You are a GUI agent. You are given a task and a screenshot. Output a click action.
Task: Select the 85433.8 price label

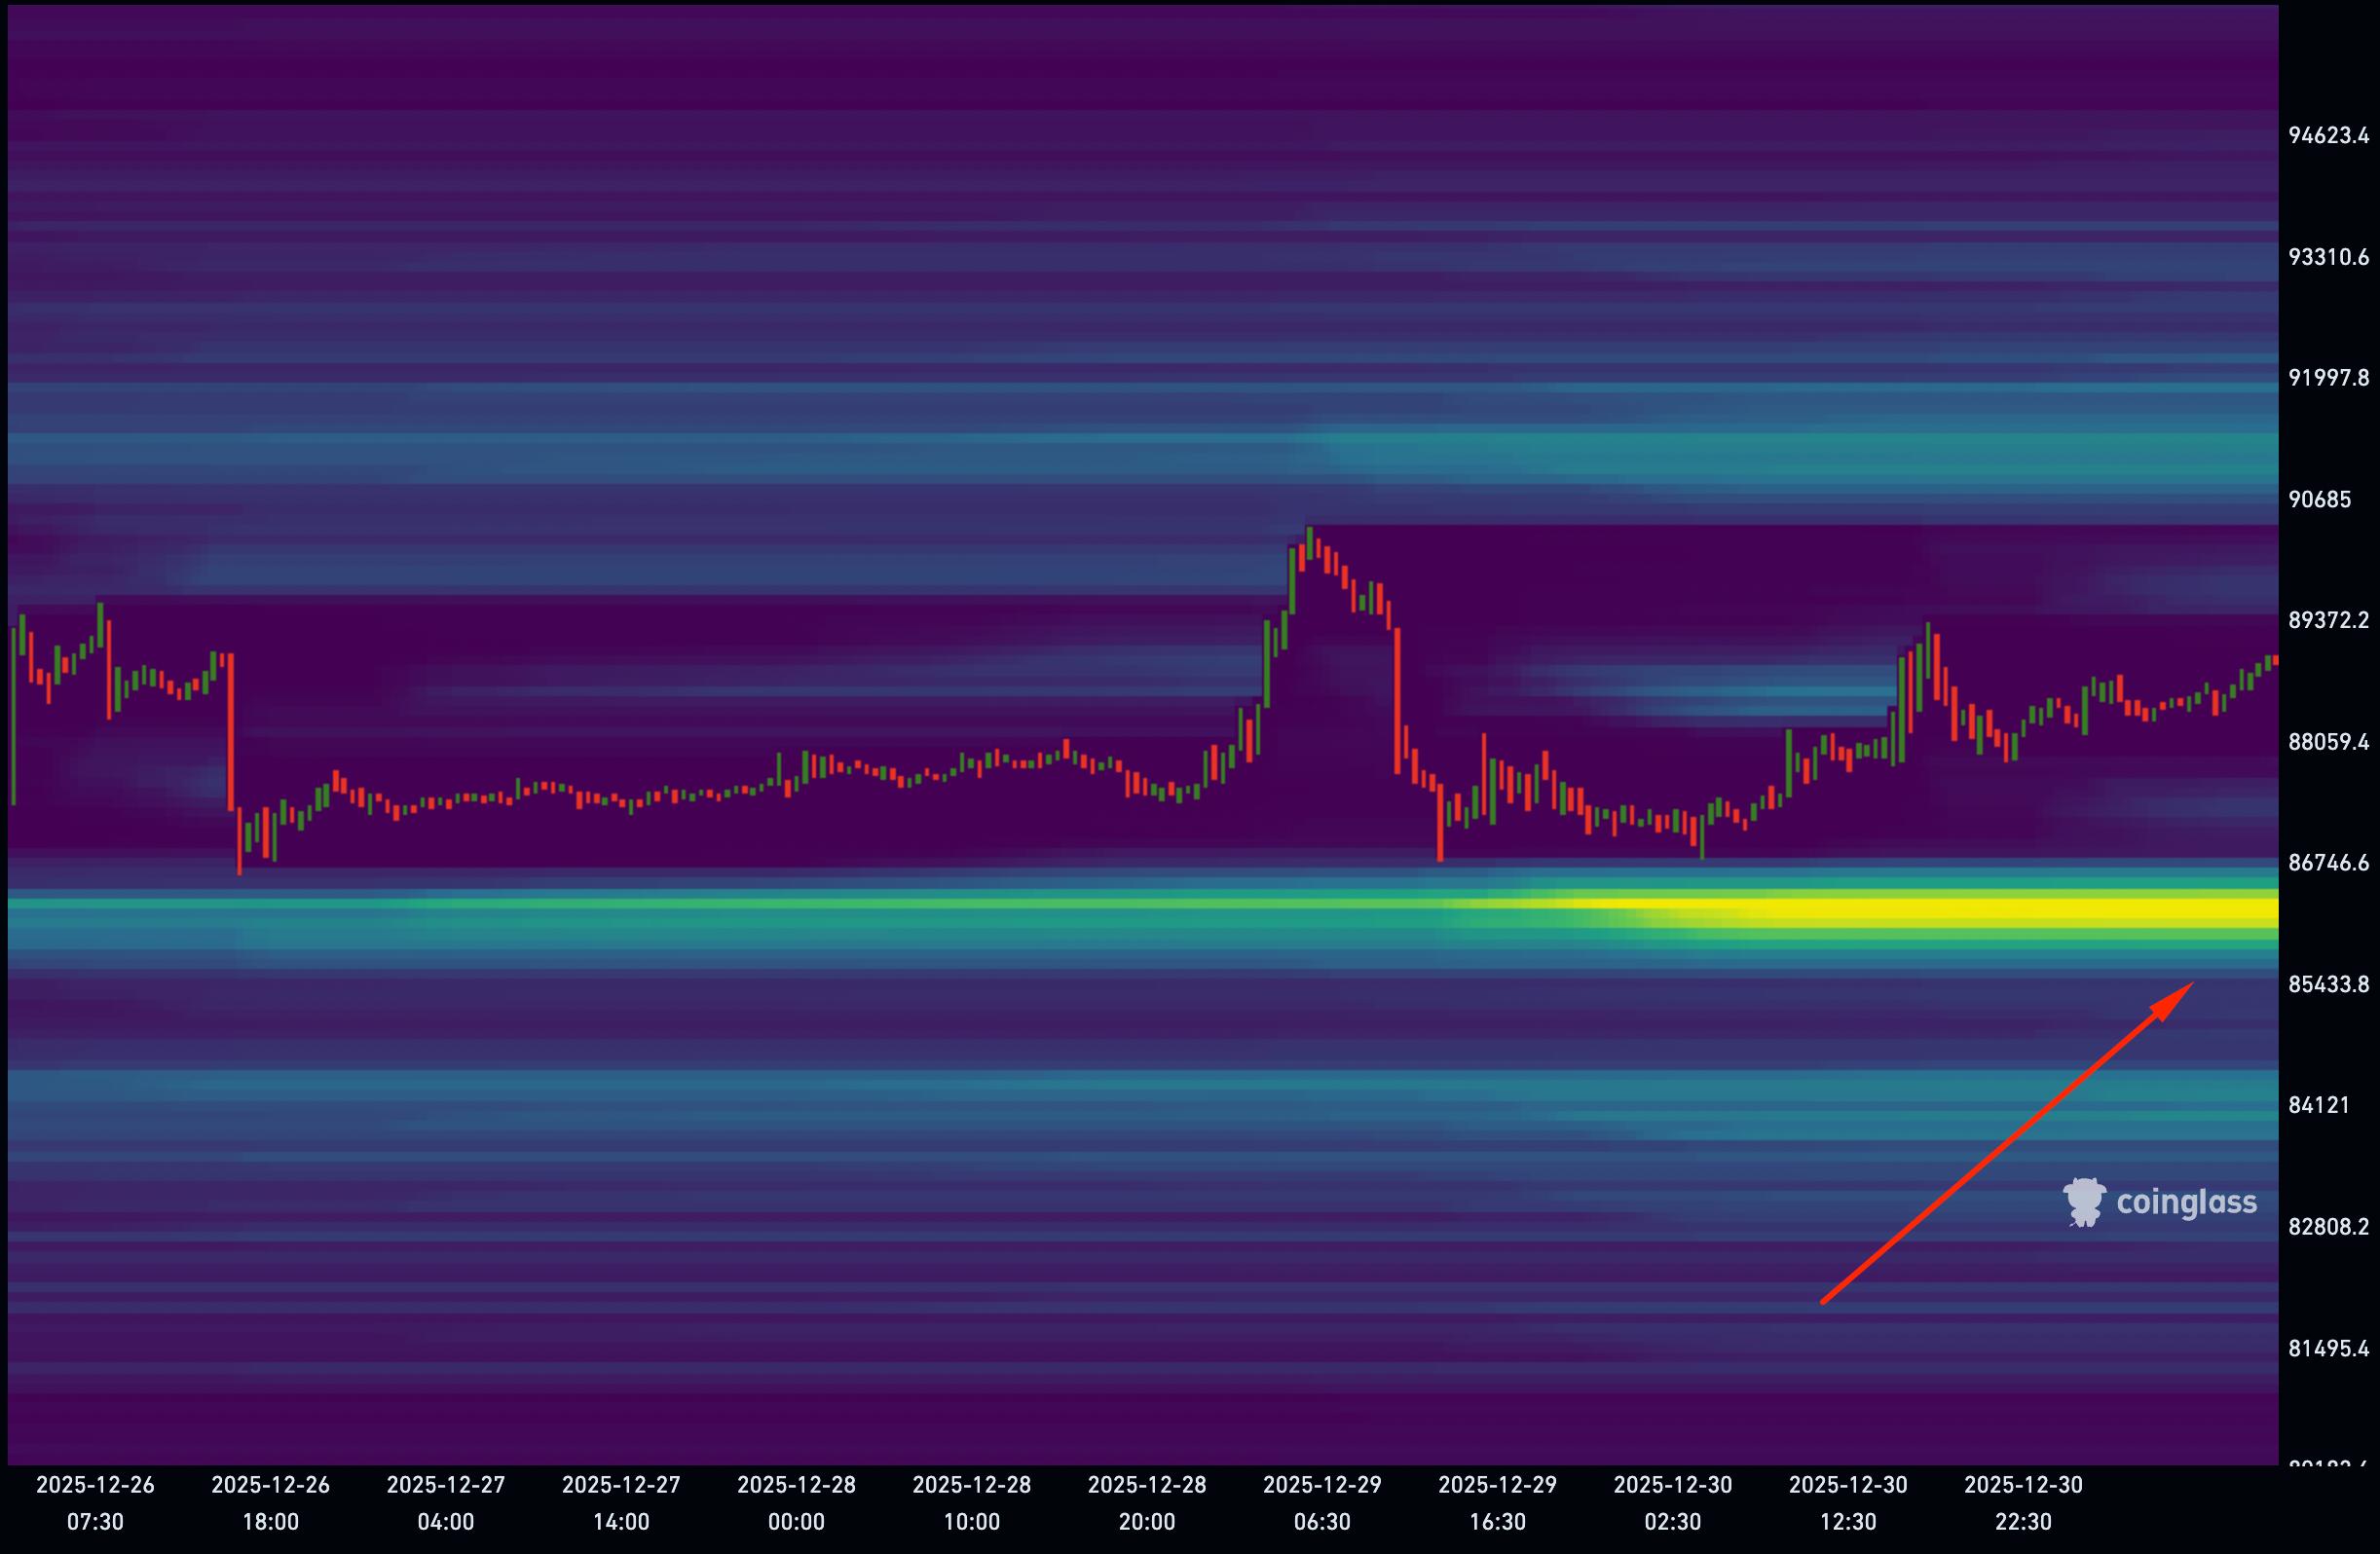[x=2328, y=984]
